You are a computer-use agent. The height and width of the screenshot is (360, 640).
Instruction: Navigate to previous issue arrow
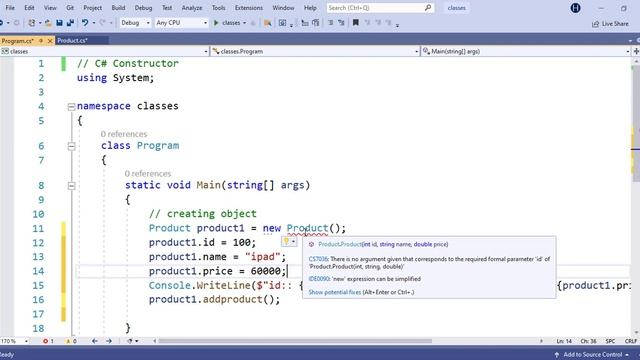click(x=95, y=341)
